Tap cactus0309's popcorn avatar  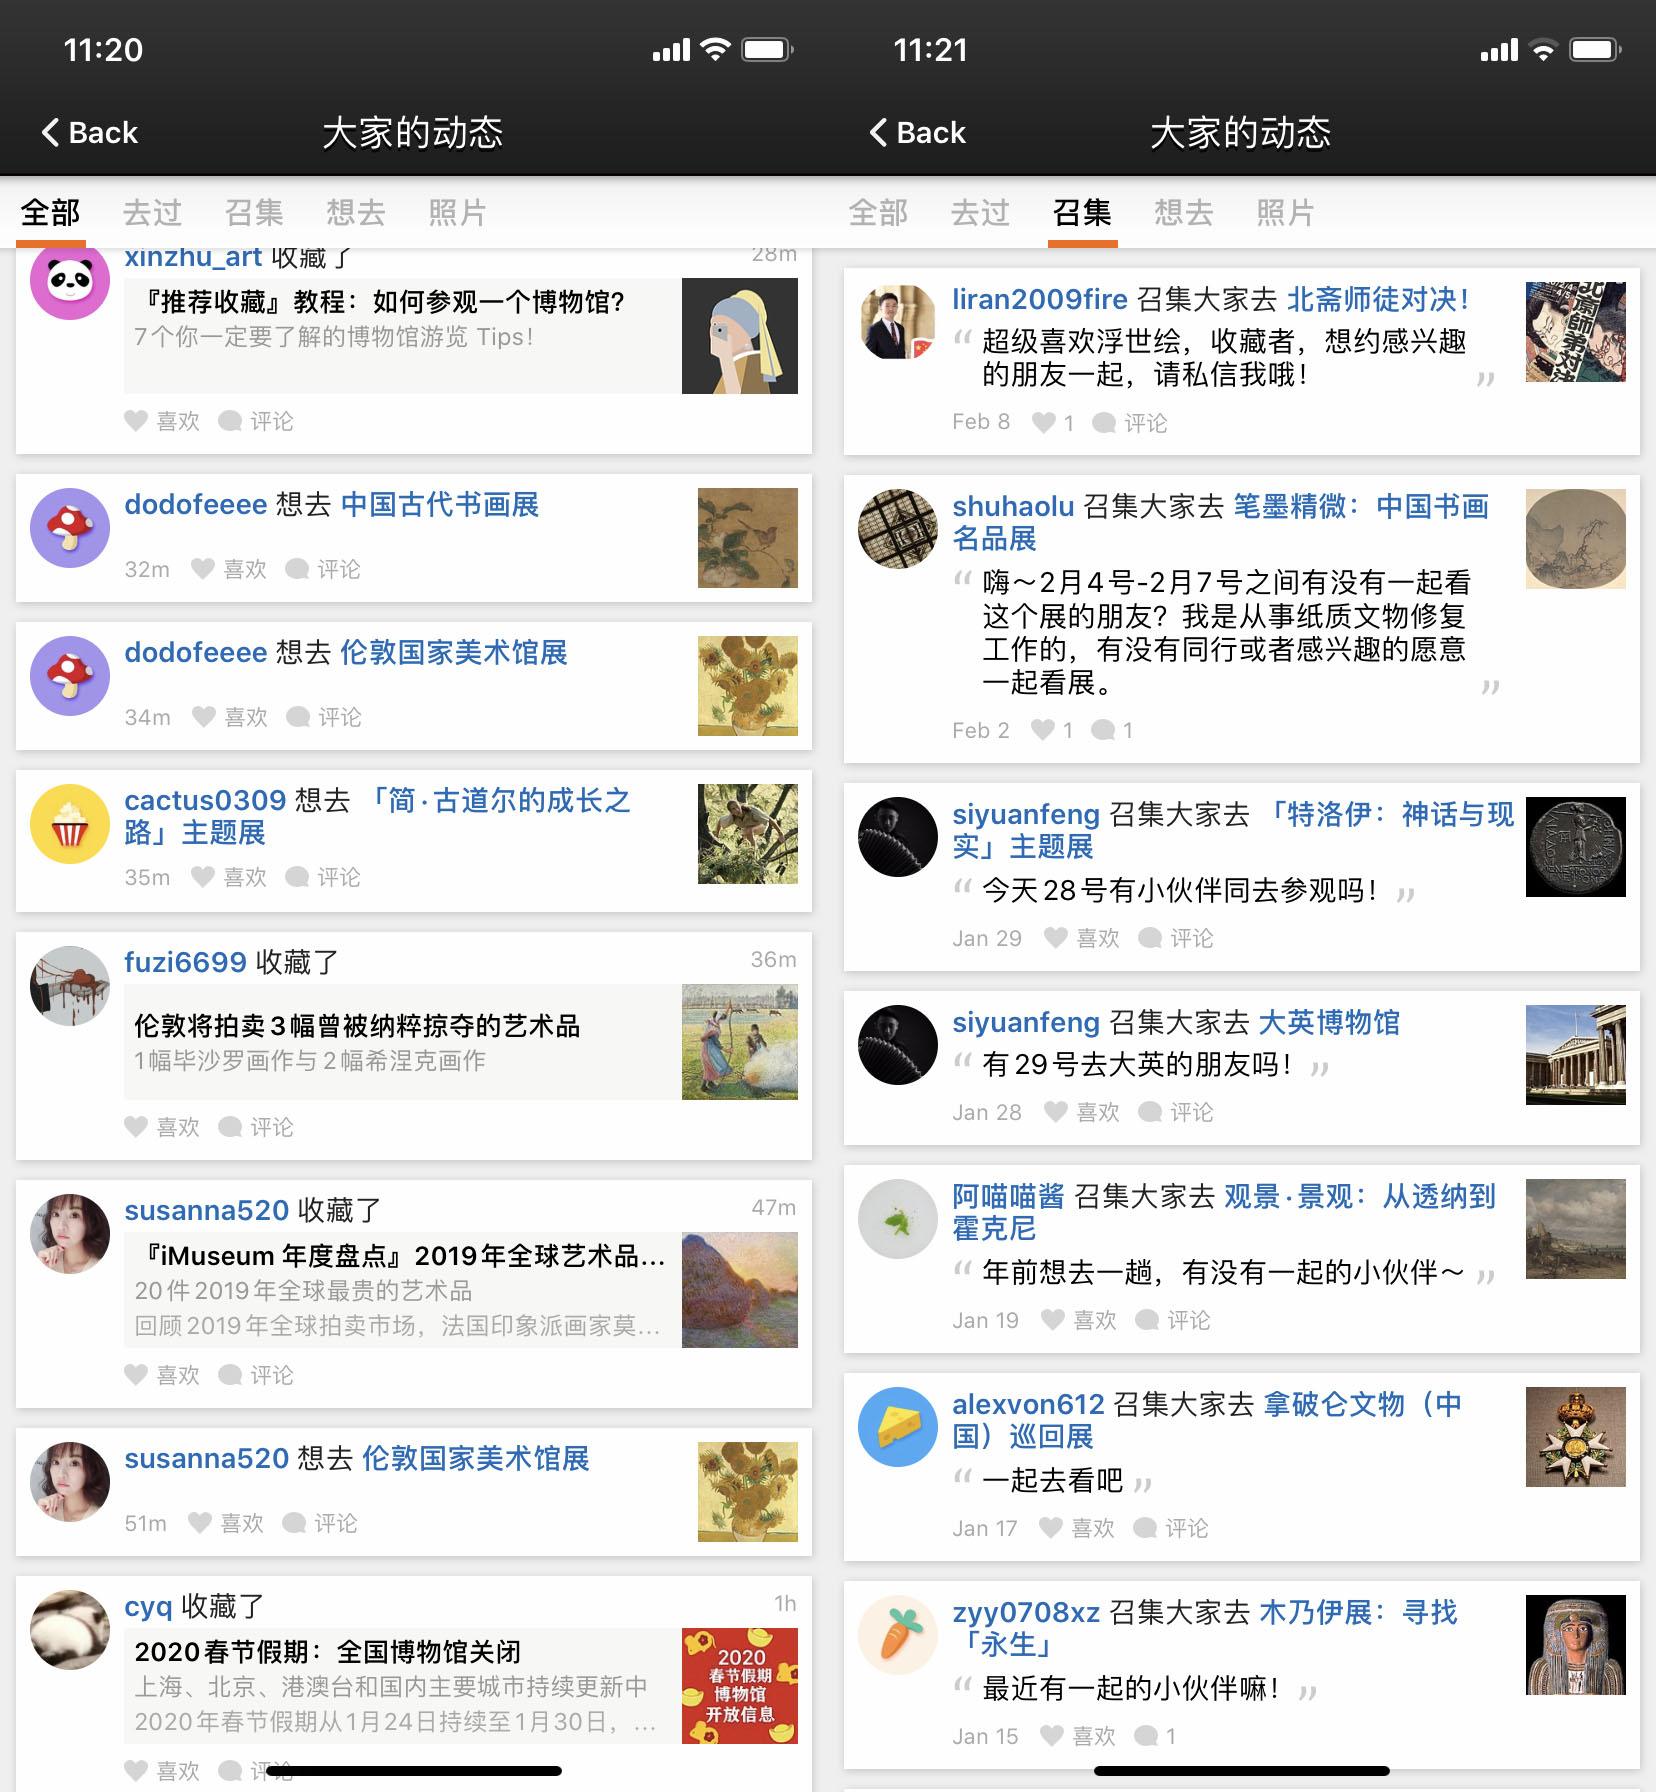[70, 824]
